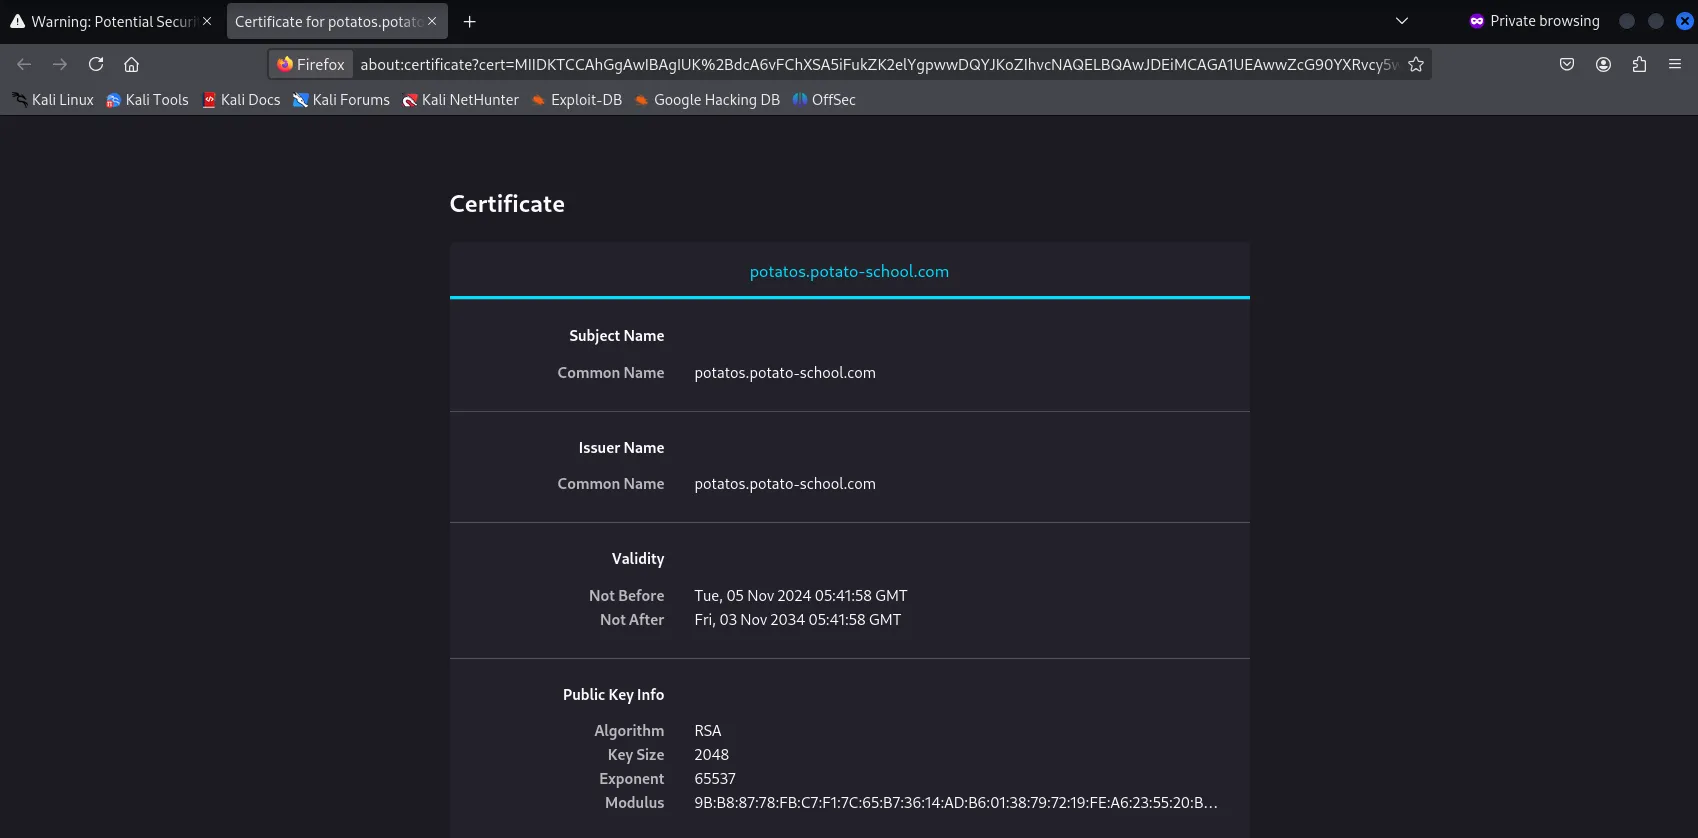
Task: Expand the list all tabs dropdown
Action: [1402, 21]
